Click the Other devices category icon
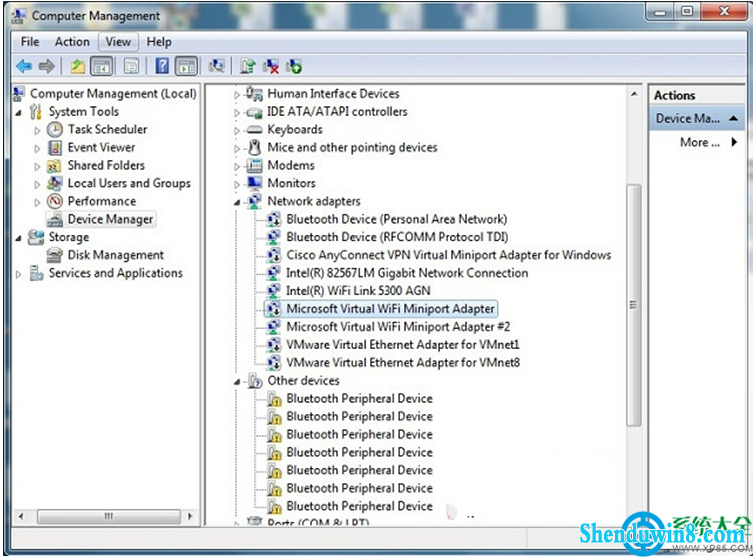755x559 pixels. tap(255, 381)
